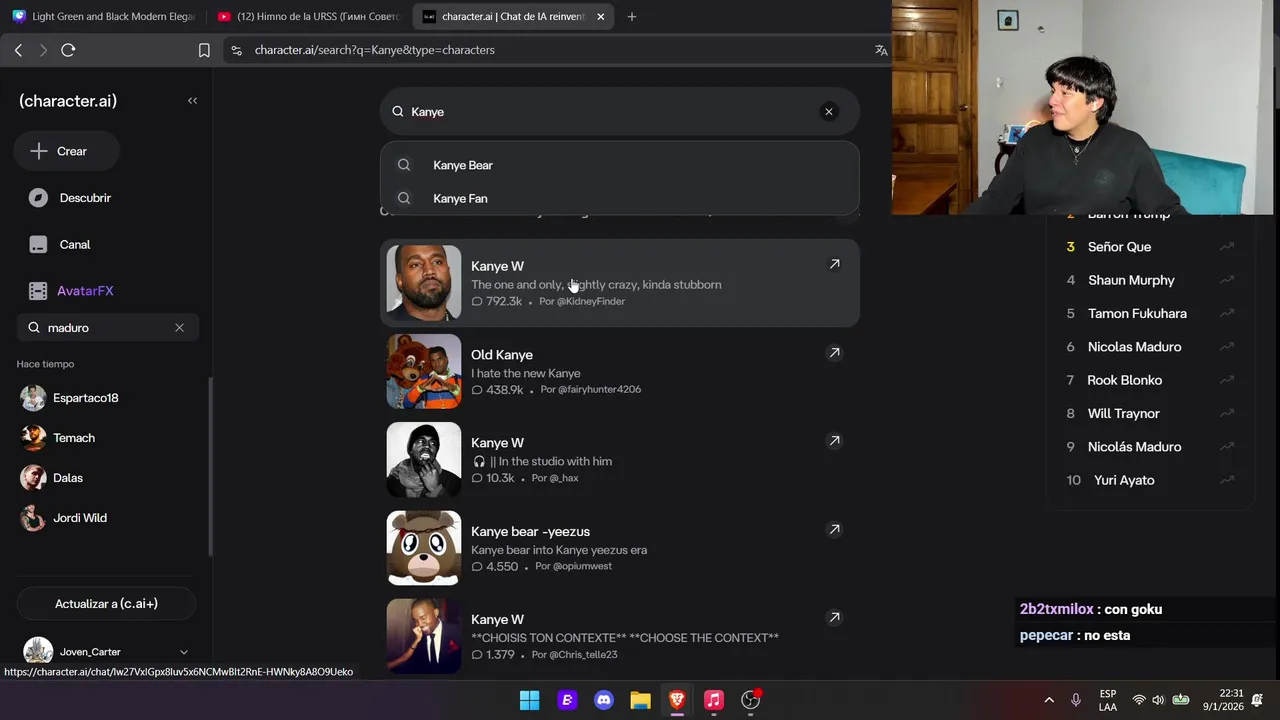Open arrow icon for Kanye W by KidneyFinder

[834, 264]
